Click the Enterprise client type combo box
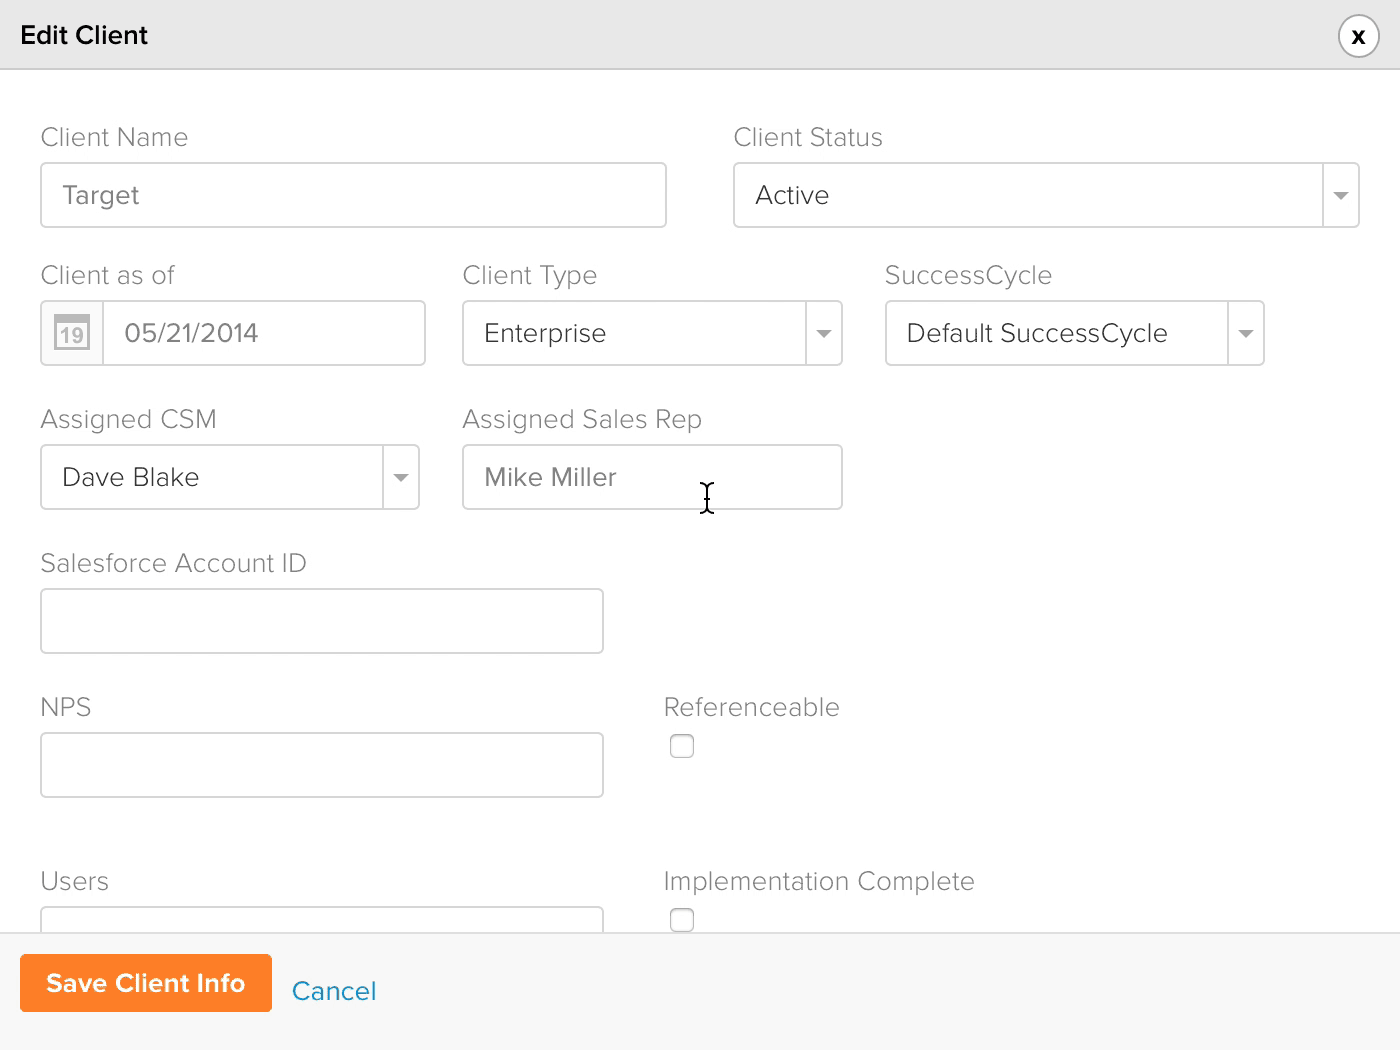The width and height of the screenshot is (1400, 1050). pyautogui.click(x=634, y=333)
